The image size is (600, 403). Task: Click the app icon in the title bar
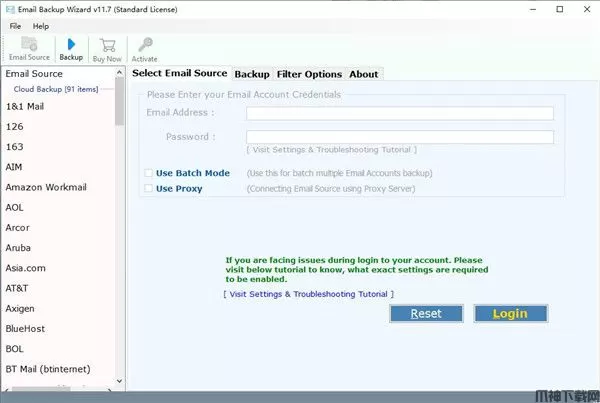(x=10, y=9)
